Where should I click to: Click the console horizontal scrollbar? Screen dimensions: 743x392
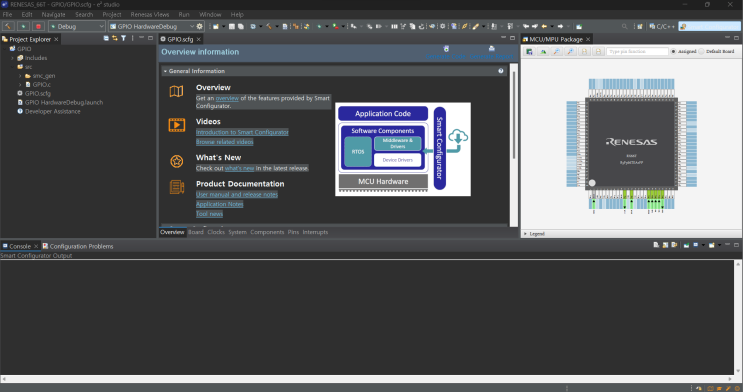pos(366,379)
